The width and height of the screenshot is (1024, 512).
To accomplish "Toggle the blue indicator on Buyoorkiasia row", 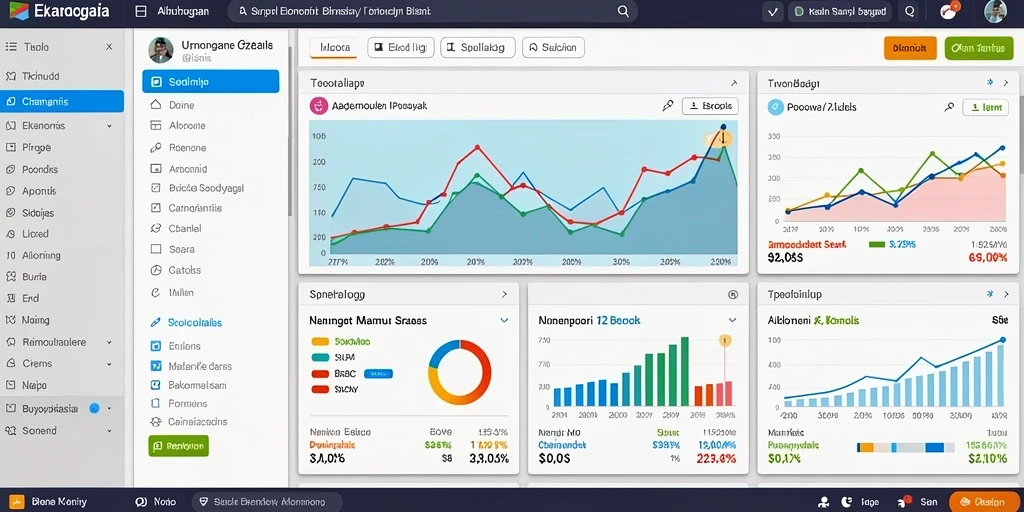I will coord(94,408).
